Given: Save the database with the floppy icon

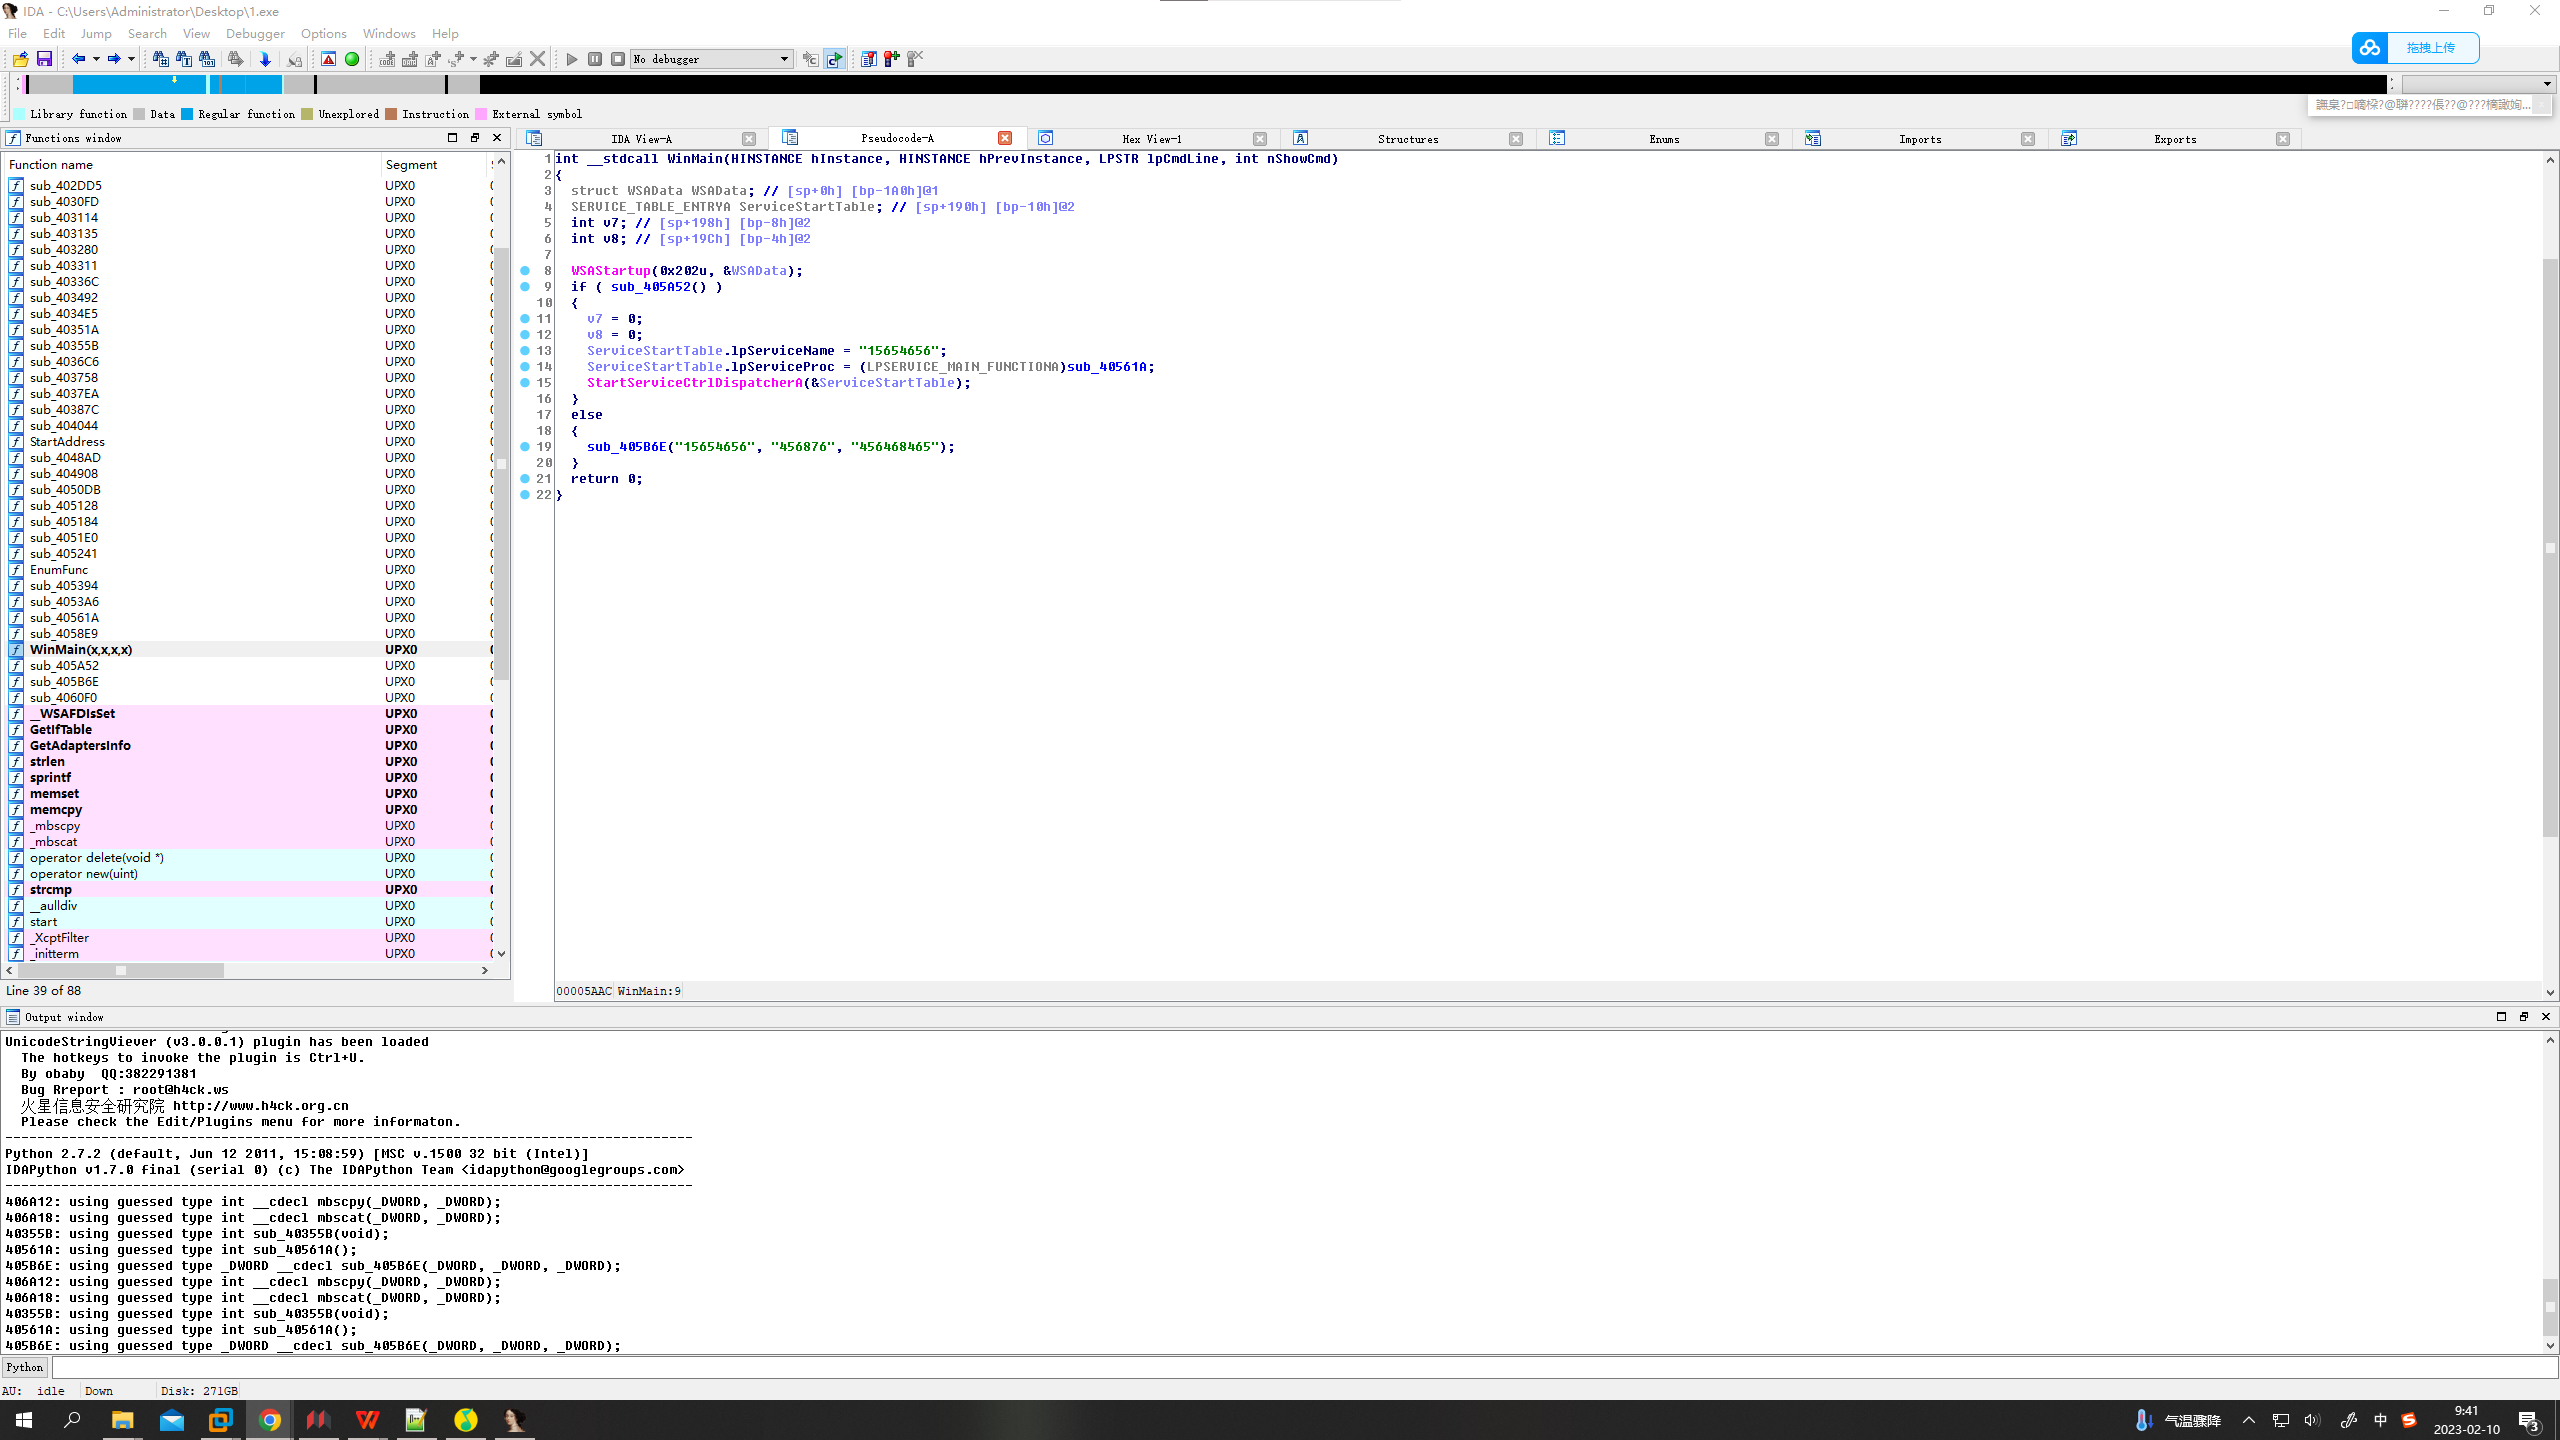Looking at the screenshot, I should [x=44, y=59].
